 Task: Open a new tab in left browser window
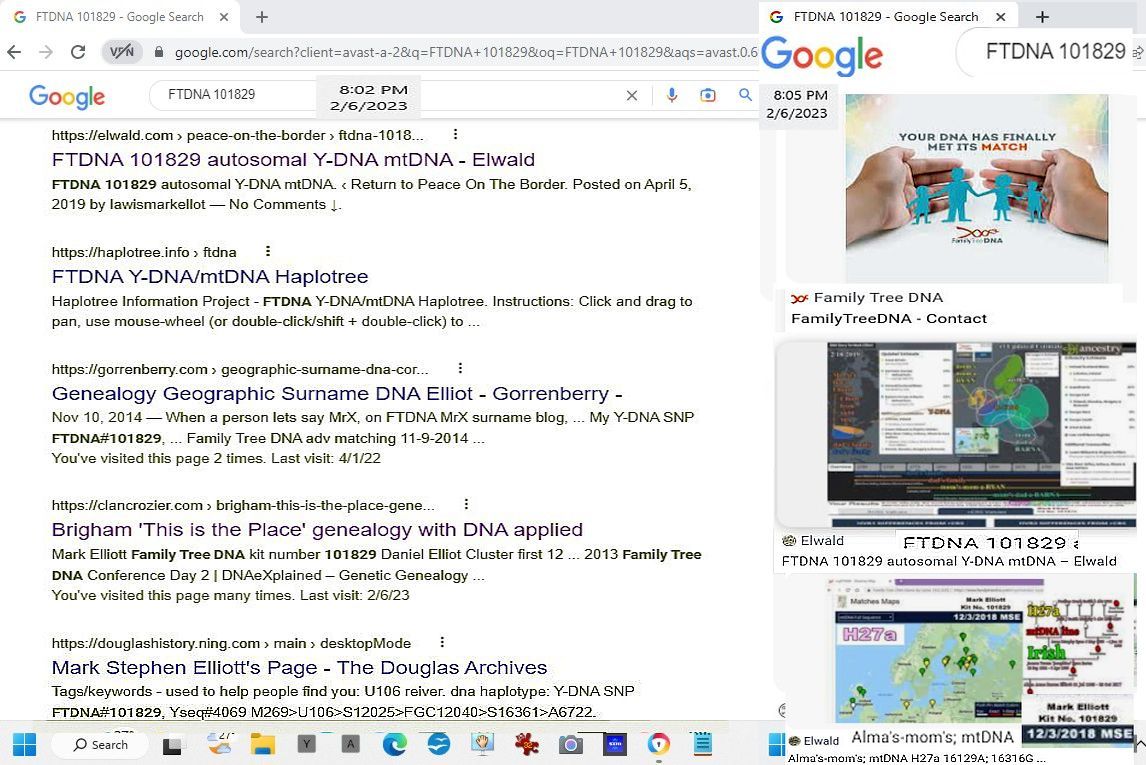(x=262, y=17)
